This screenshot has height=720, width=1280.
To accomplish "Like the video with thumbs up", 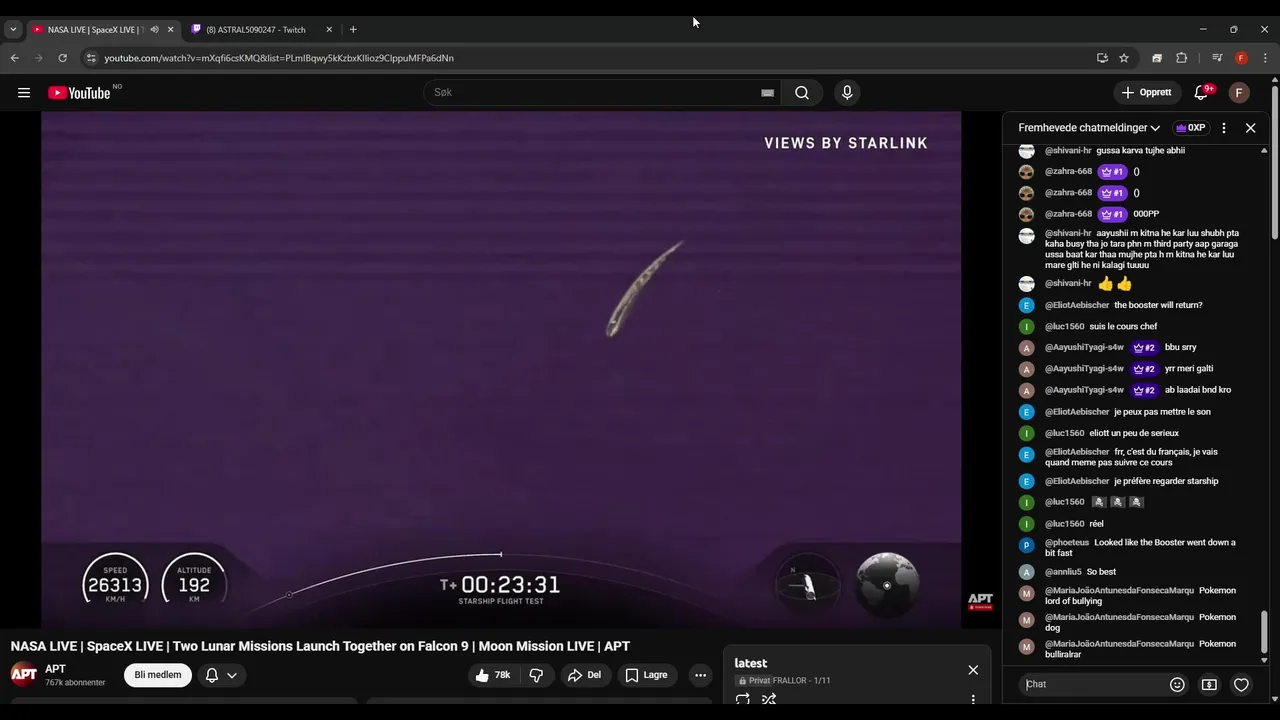I will click(493, 675).
